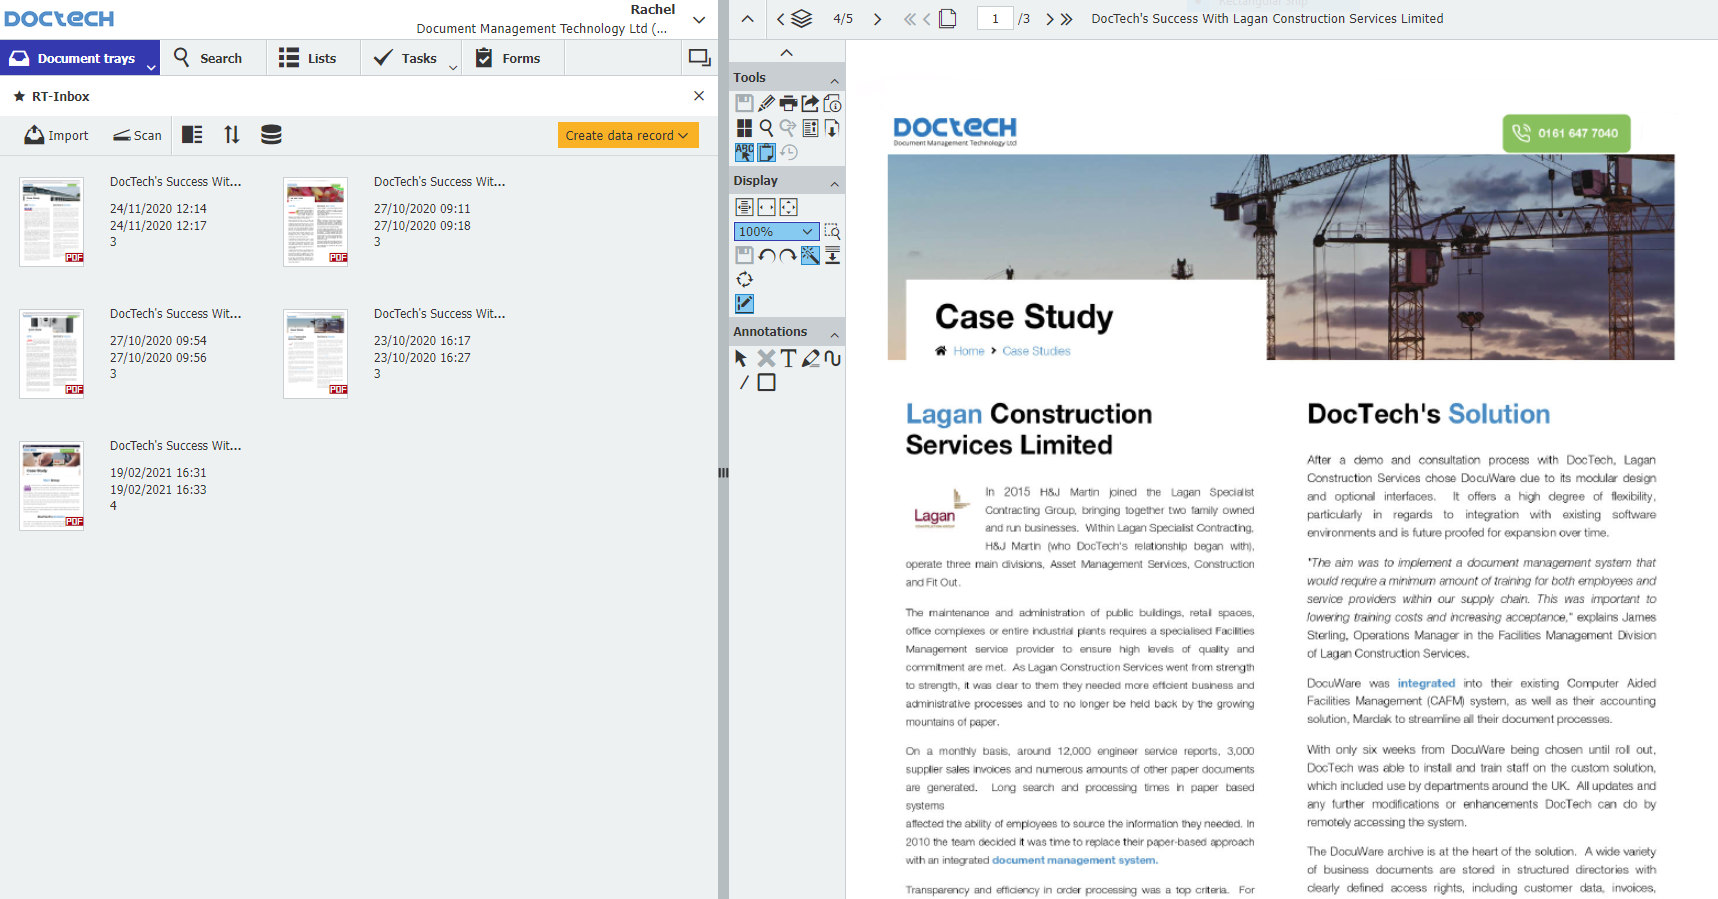Show the thumbnail grid view icon

(x=744, y=128)
